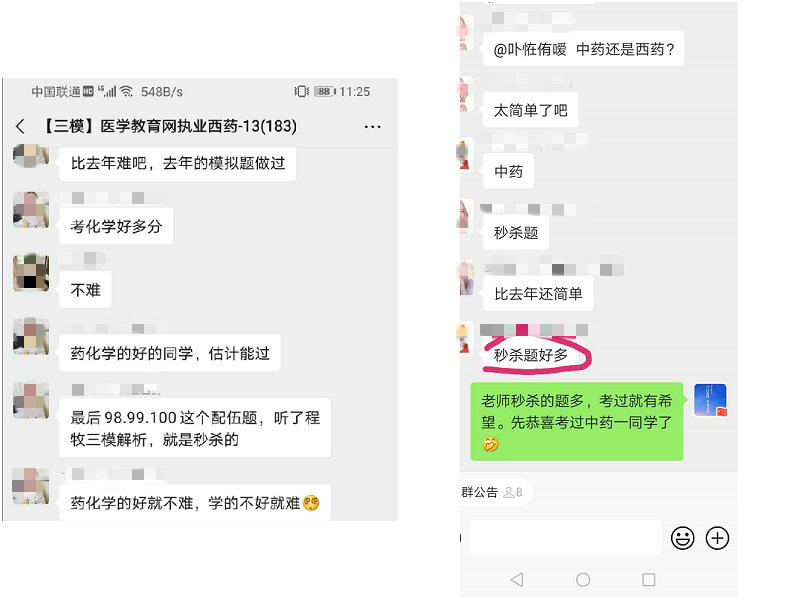Tap the 太简单了吧 message bubble
Screen dimensions: 800x600
click(530, 110)
